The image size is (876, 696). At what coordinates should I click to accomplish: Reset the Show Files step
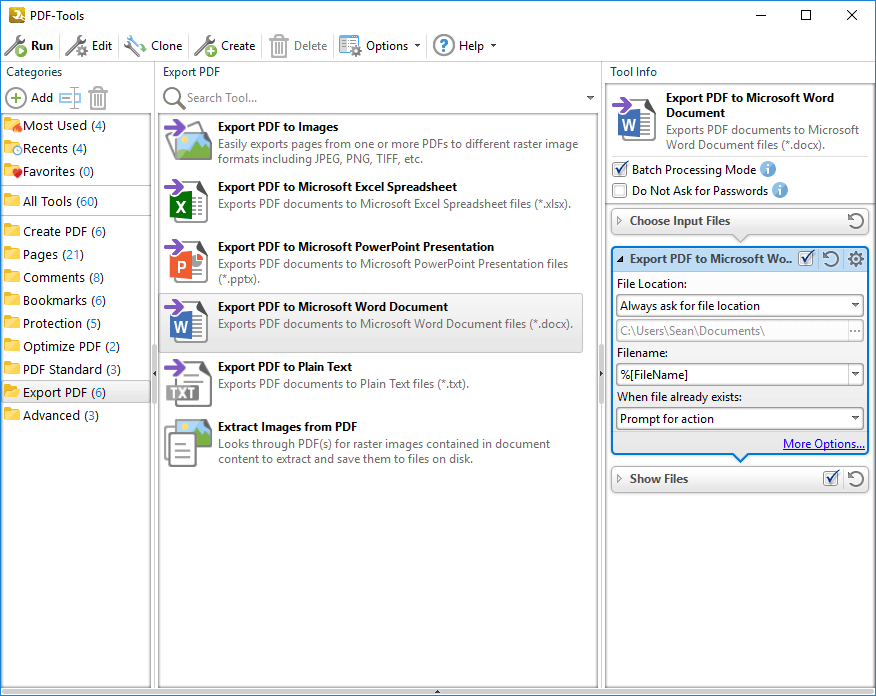(855, 479)
